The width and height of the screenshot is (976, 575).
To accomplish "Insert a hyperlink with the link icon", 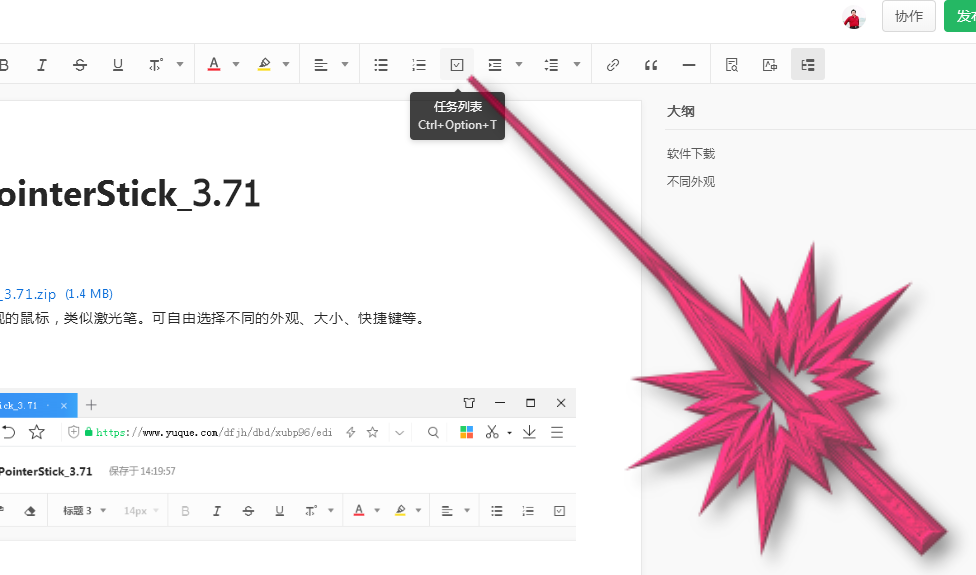I will pyautogui.click(x=613, y=65).
